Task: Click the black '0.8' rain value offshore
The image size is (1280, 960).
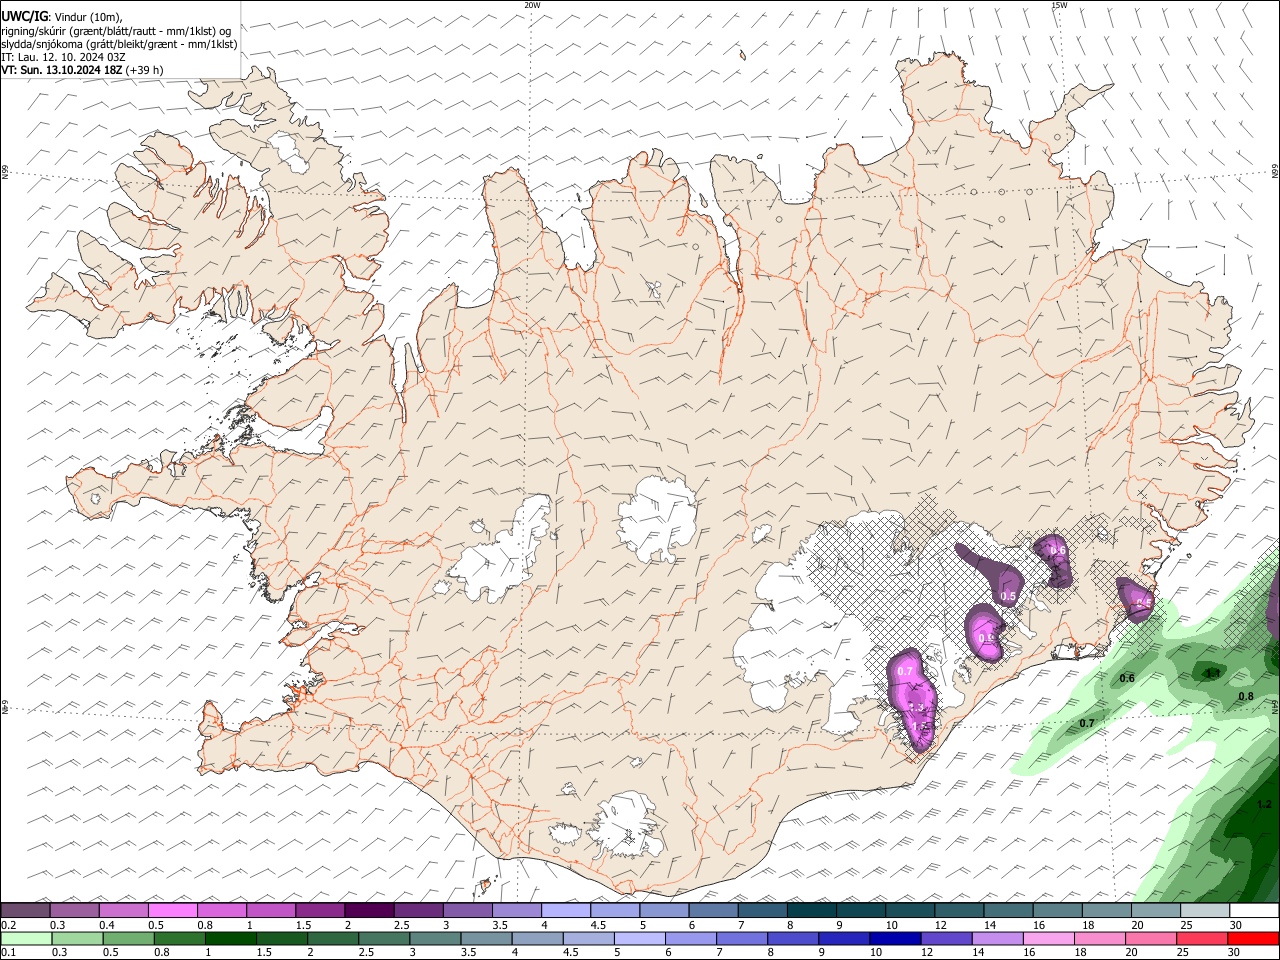Action: tap(1246, 697)
